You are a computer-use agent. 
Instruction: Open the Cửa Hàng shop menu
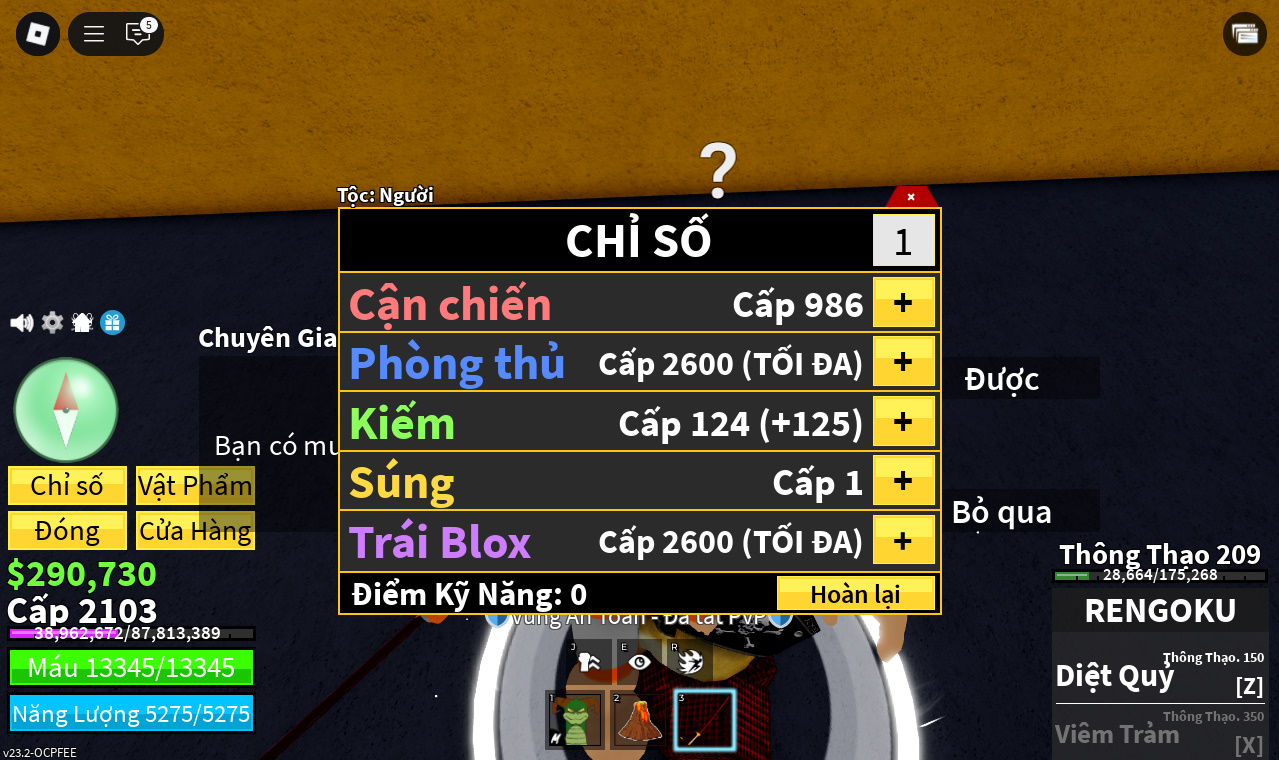tap(195, 530)
